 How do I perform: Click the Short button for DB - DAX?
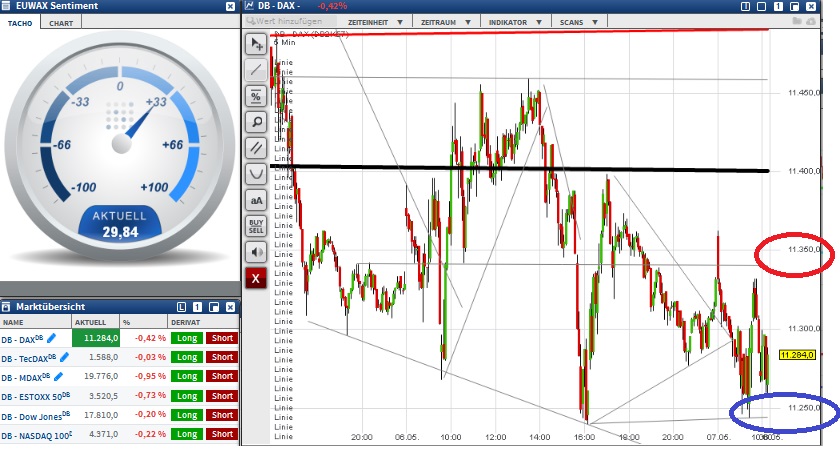point(222,338)
